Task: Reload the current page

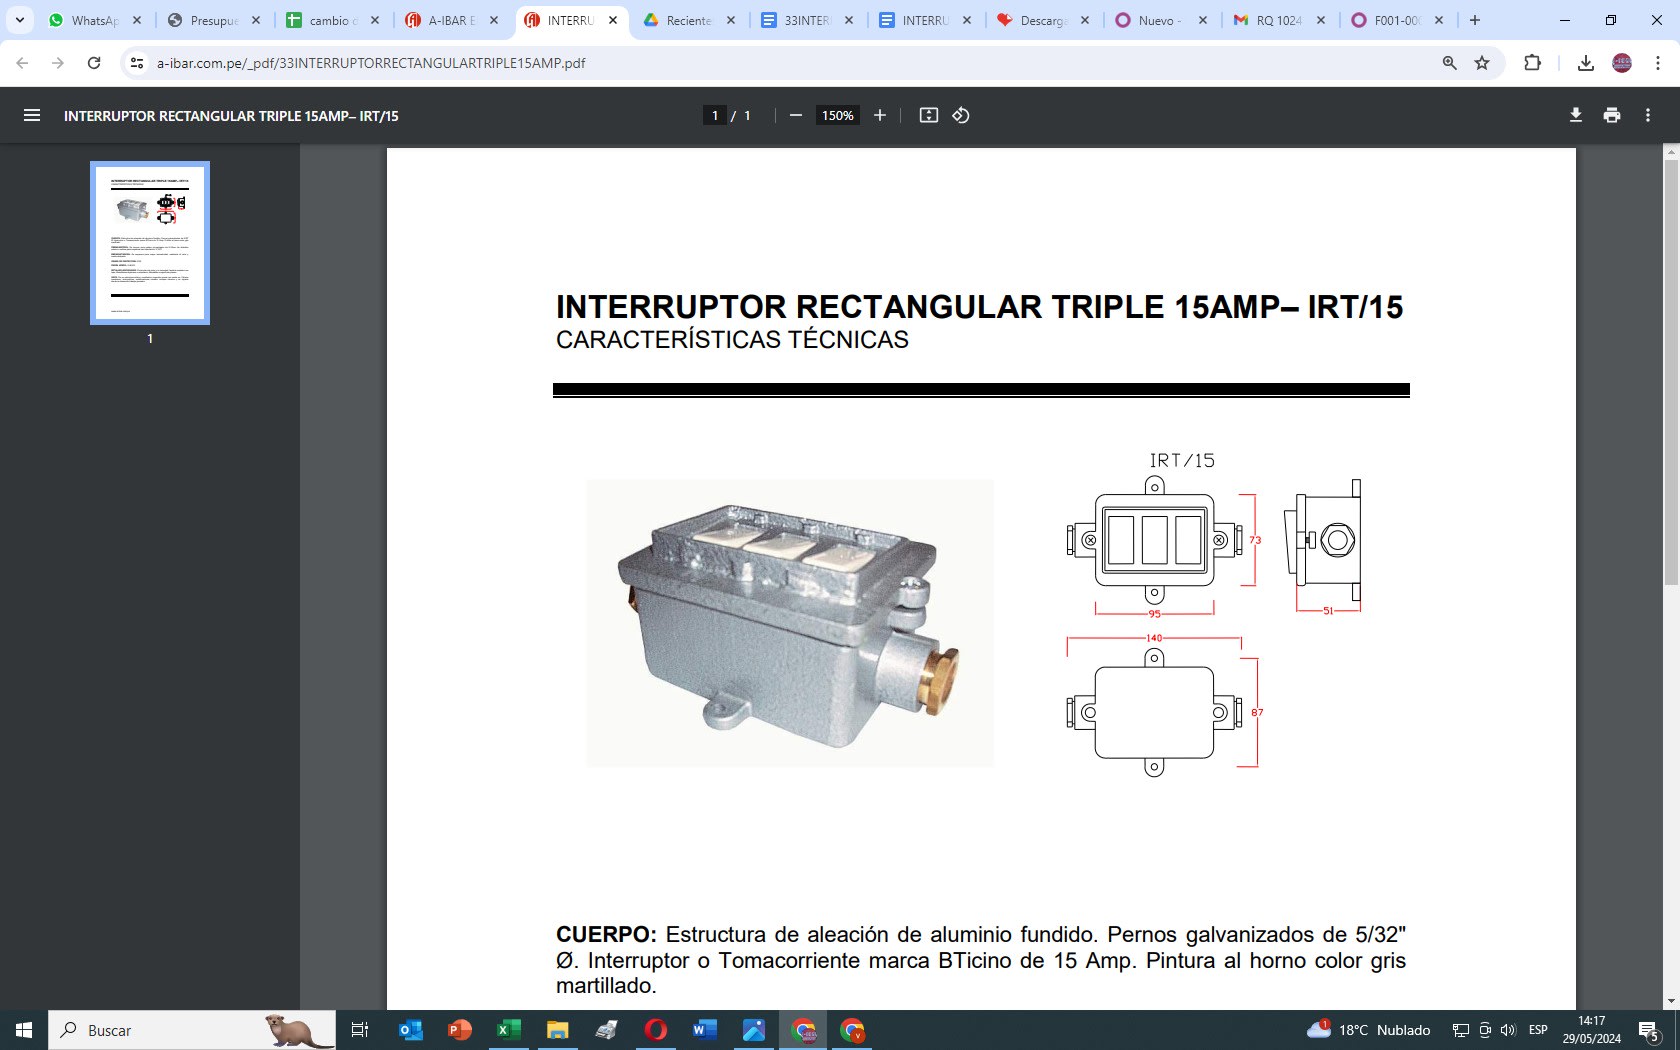Action: pos(94,62)
